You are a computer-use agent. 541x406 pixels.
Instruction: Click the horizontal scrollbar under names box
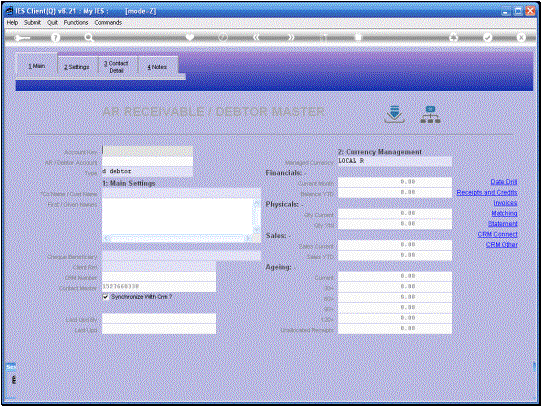(178, 238)
